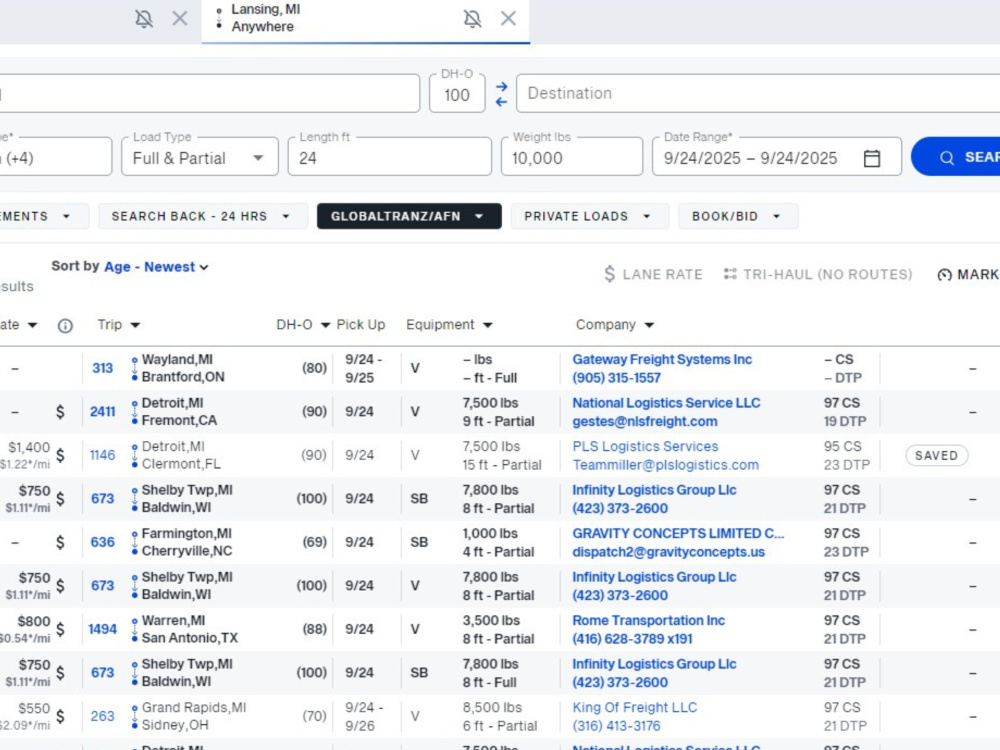
Task: Edit the Weight lbs field
Action: pos(571,158)
